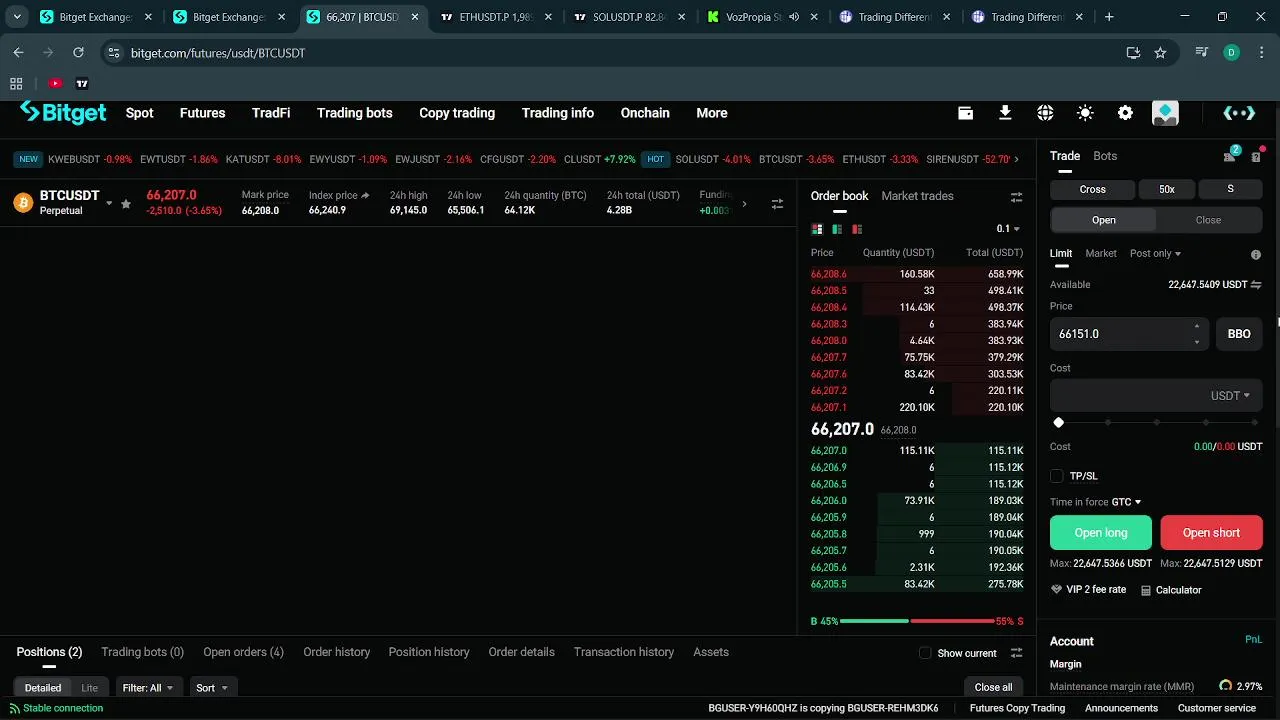Expand the BTCUSDT pair selector dropdown
Screen dimensions: 1280x720
point(109,204)
